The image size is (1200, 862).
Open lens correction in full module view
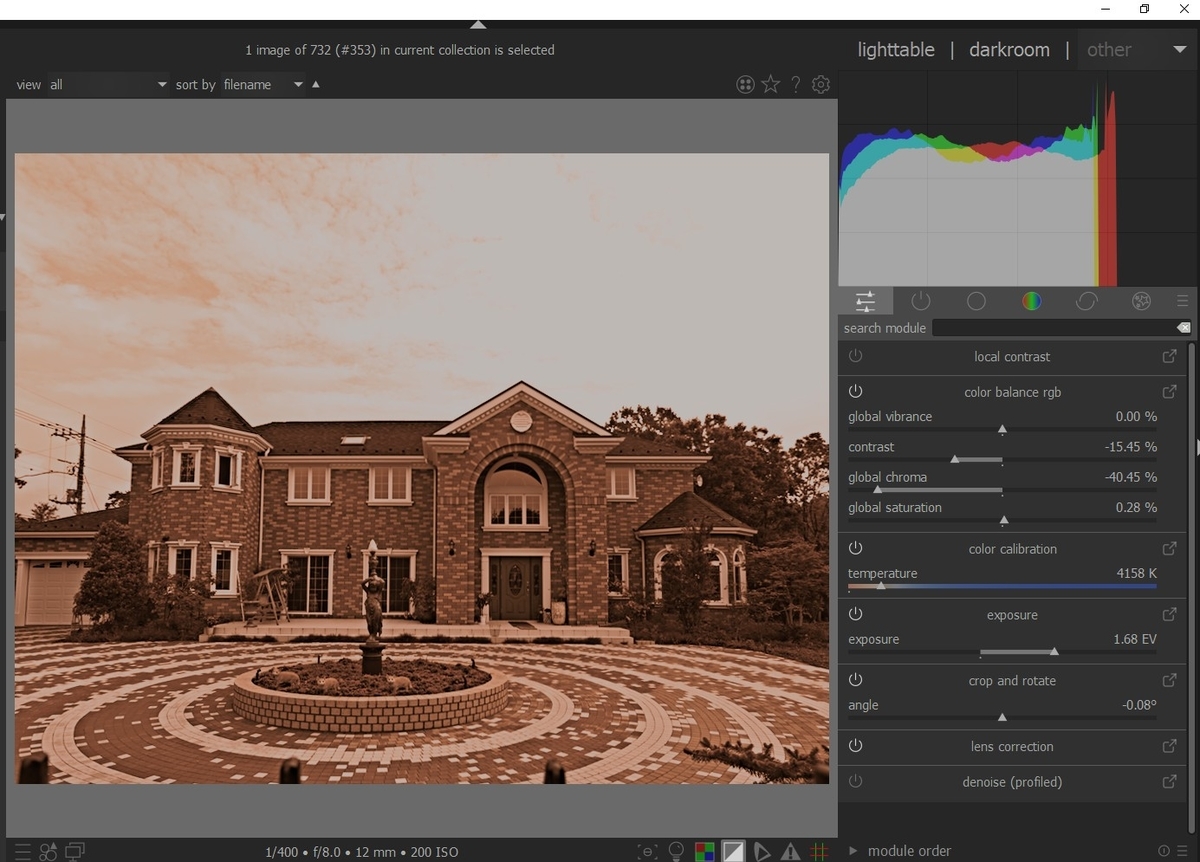pyautogui.click(x=1169, y=747)
